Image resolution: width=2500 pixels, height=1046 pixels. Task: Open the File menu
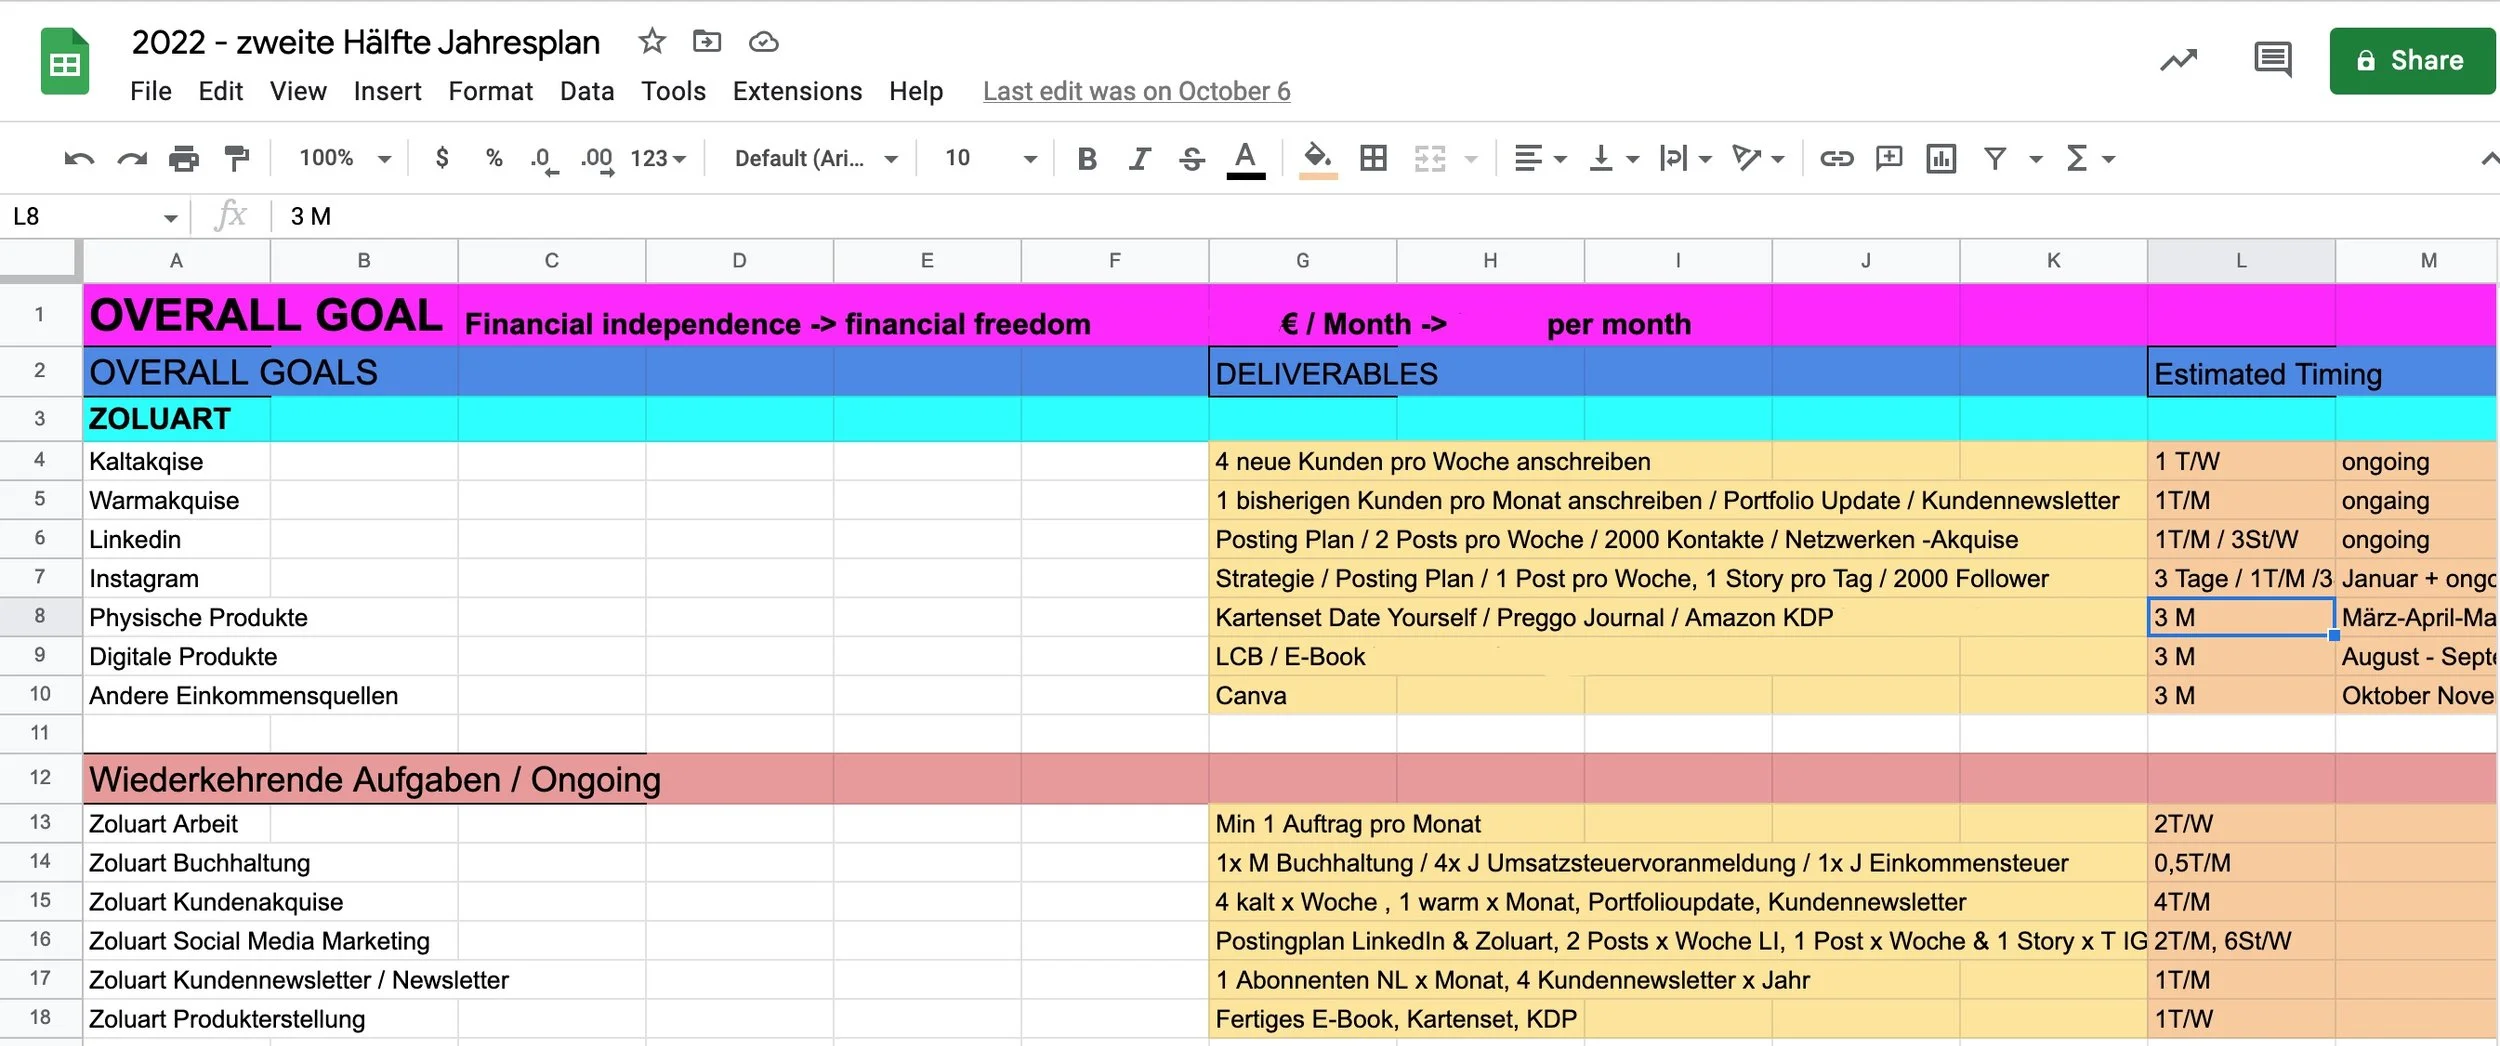pyautogui.click(x=151, y=91)
